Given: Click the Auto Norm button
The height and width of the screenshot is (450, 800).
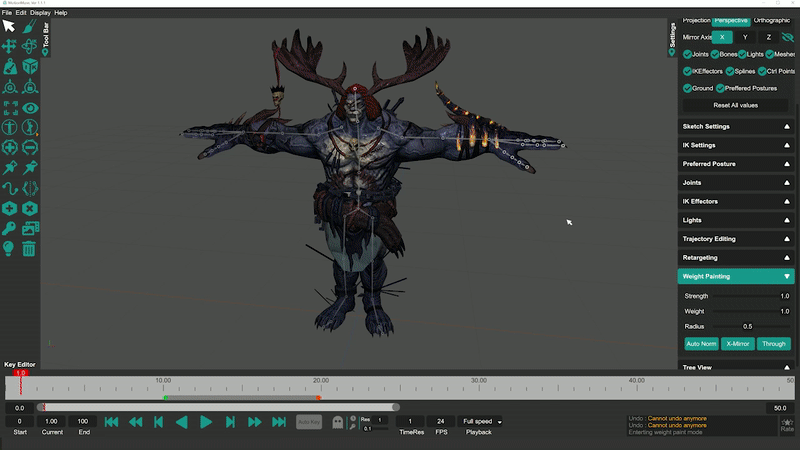Looking at the screenshot, I should click(701, 344).
